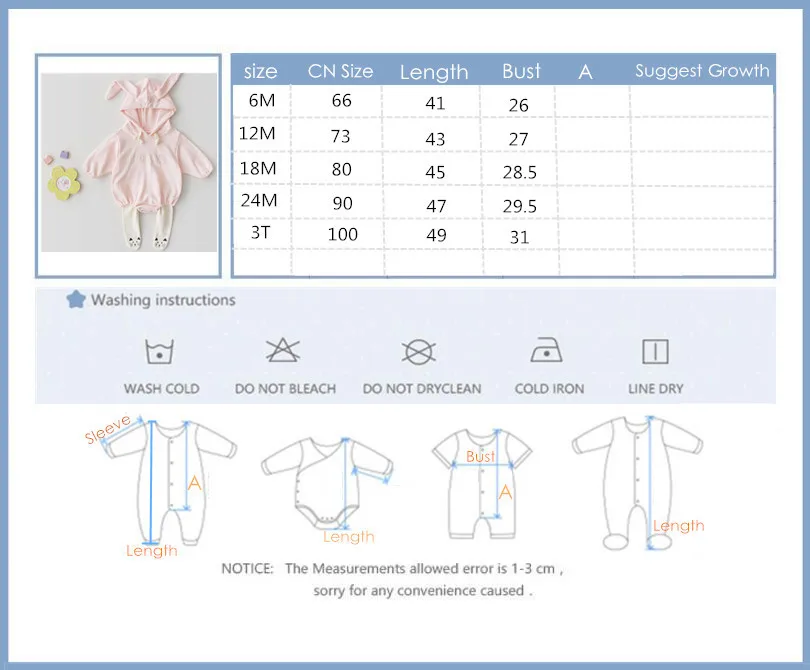Click Bust value '27'
Screen dimensions: 810x670
(518, 139)
